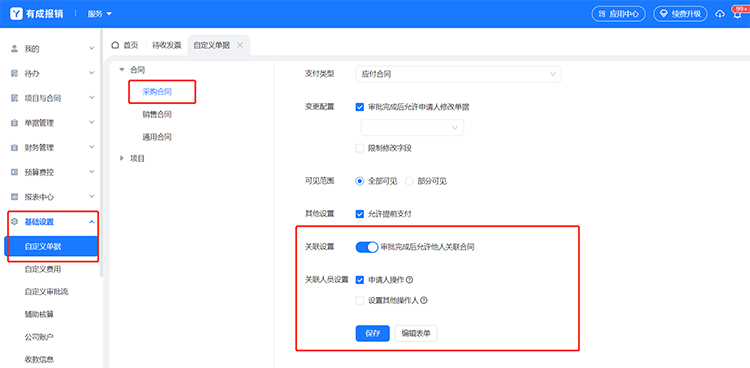This screenshot has height=368, width=750.
Task: Expand the 项目 tree node triangle
Action: click(121, 158)
